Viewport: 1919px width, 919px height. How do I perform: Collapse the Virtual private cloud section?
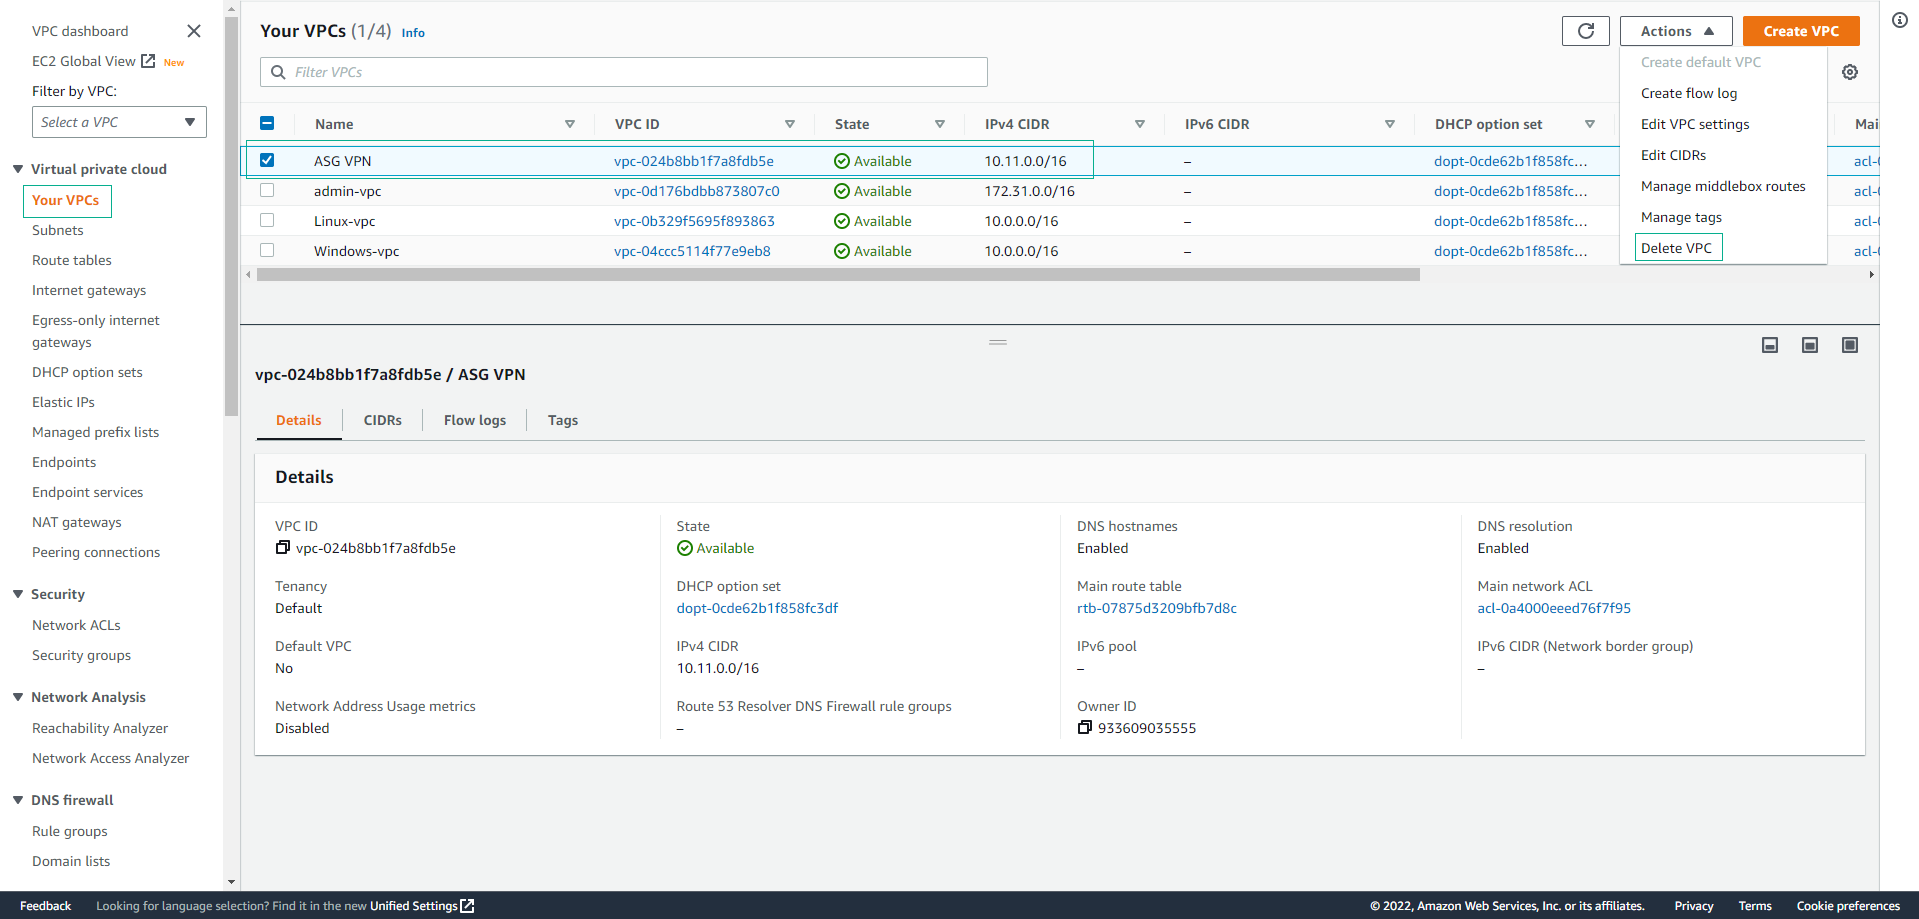pos(18,169)
